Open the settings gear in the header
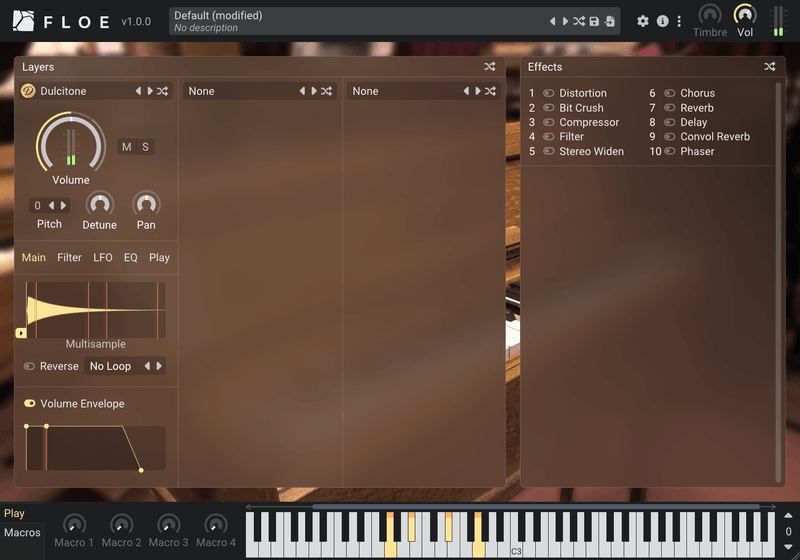The width and height of the screenshot is (800, 560). [643, 21]
